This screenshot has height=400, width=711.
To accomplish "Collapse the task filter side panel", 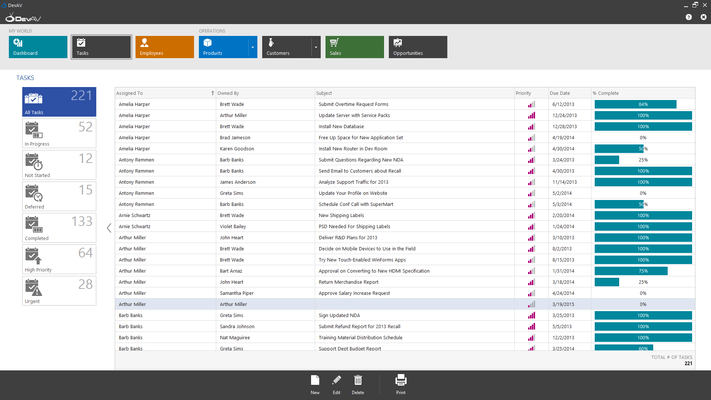I will click(x=109, y=228).
